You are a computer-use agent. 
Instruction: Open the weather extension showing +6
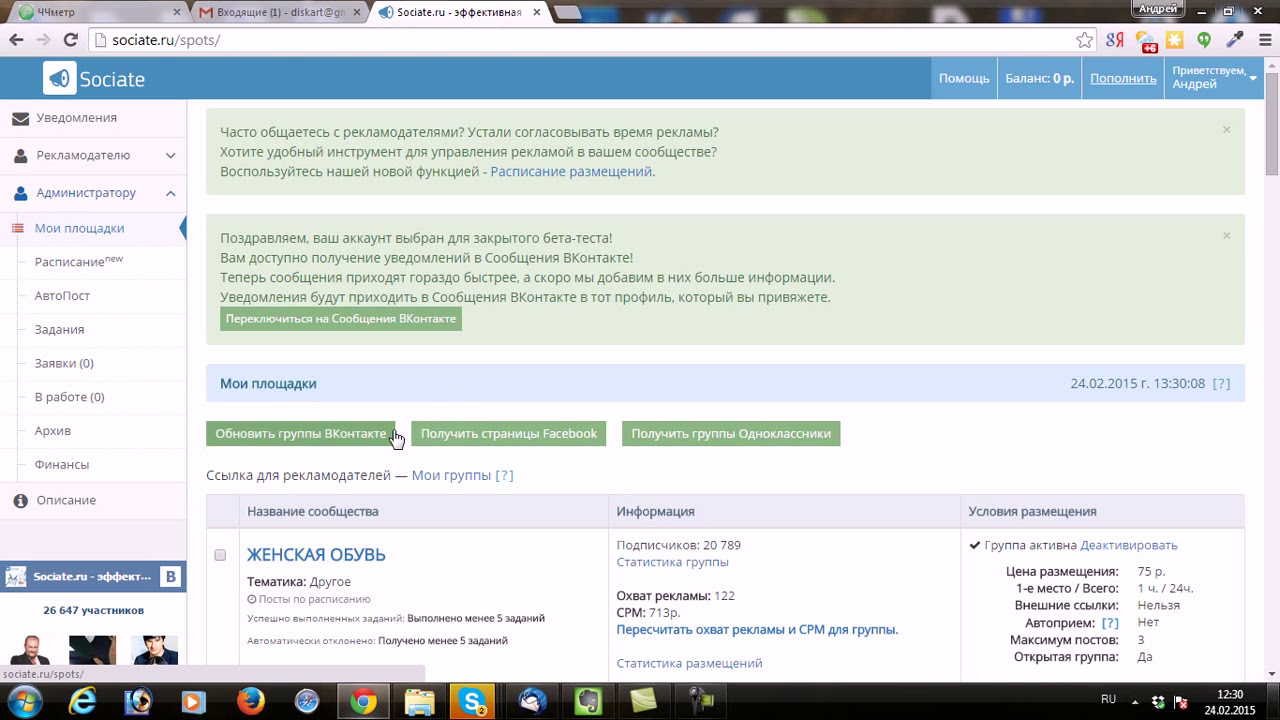pos(1146,40)
